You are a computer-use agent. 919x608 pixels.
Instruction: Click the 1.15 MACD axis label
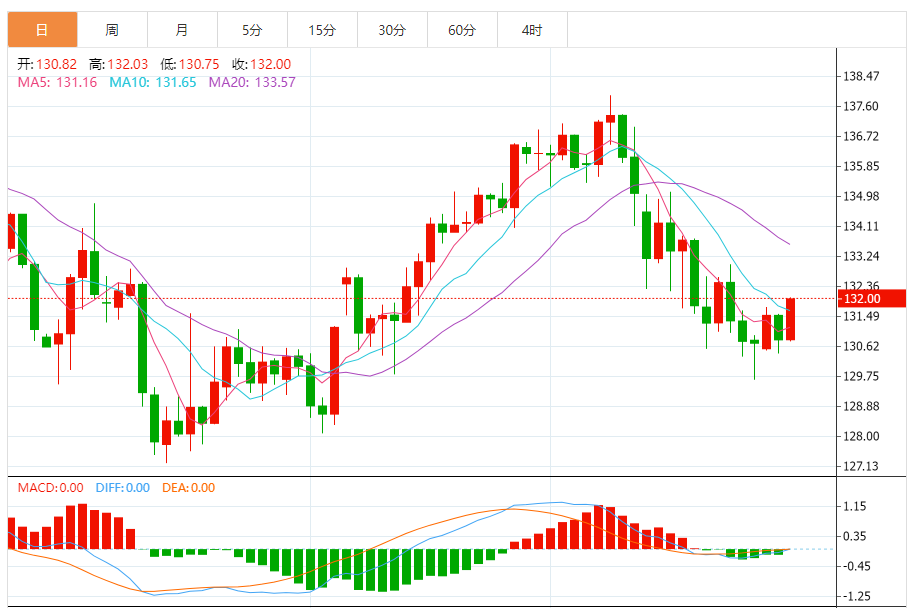pyautogui.click(x=855, y=506)
